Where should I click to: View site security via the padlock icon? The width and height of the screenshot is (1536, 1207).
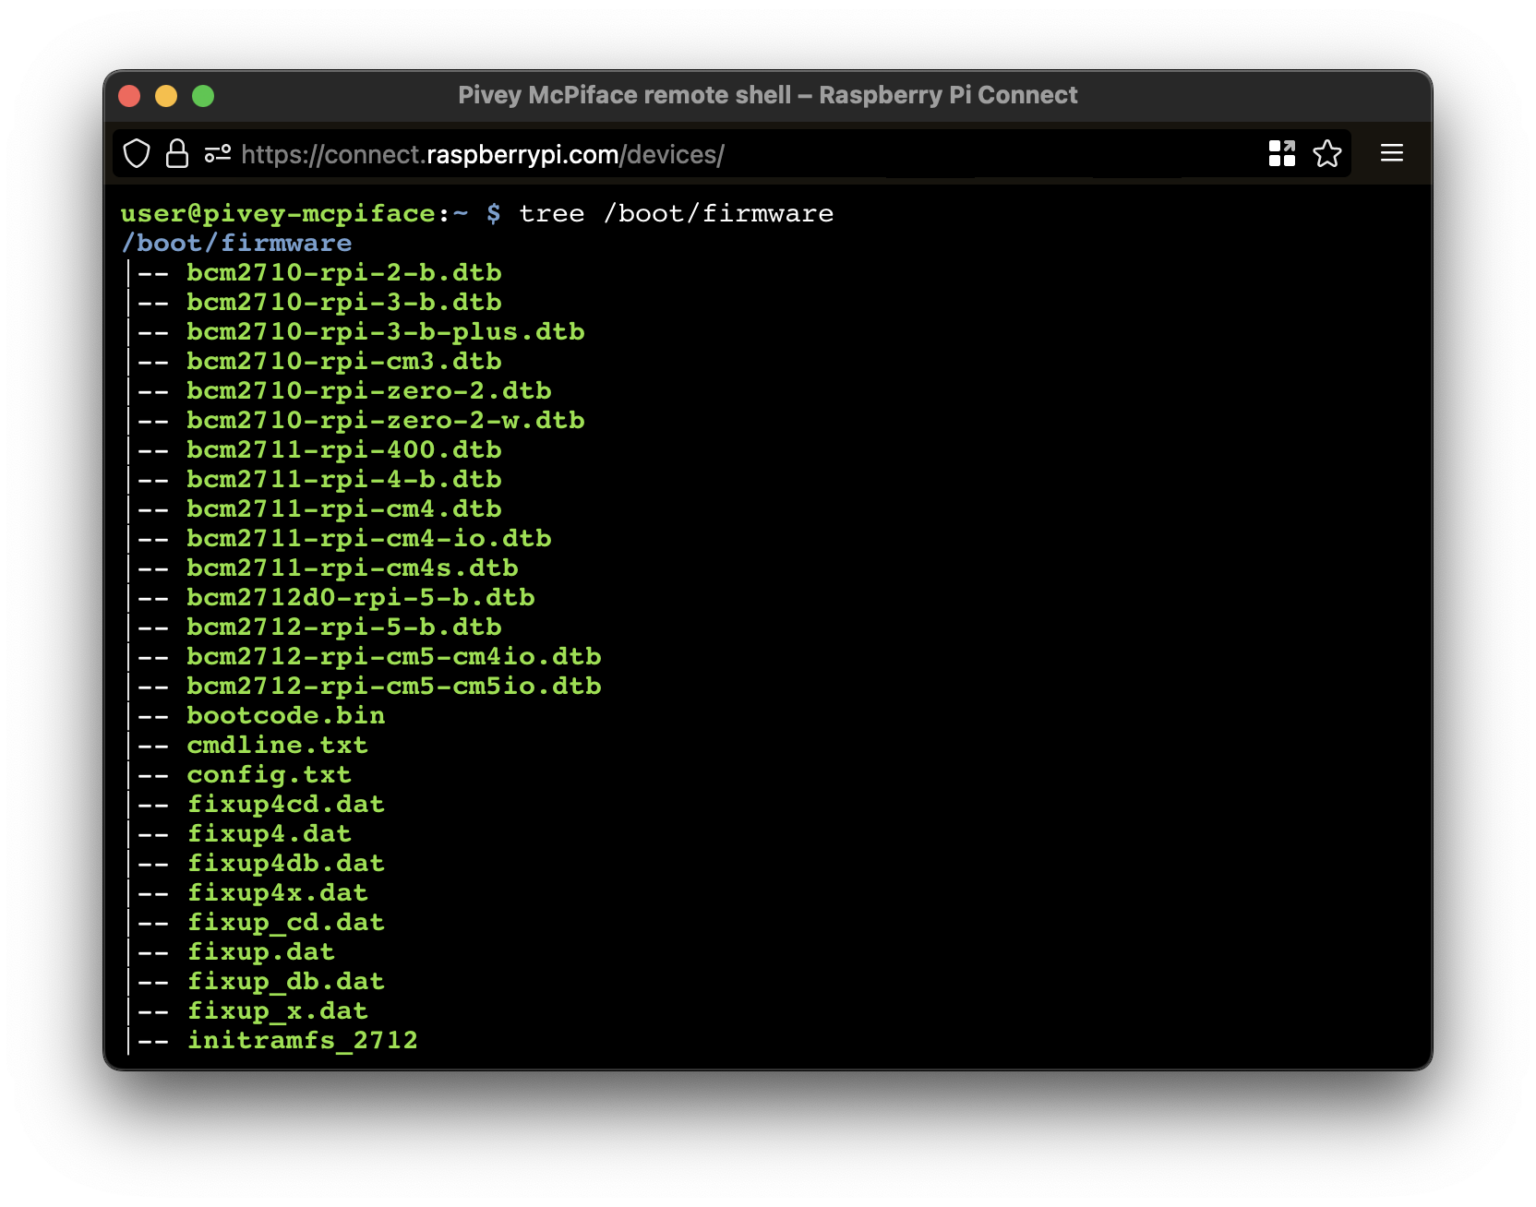[177, 153]
